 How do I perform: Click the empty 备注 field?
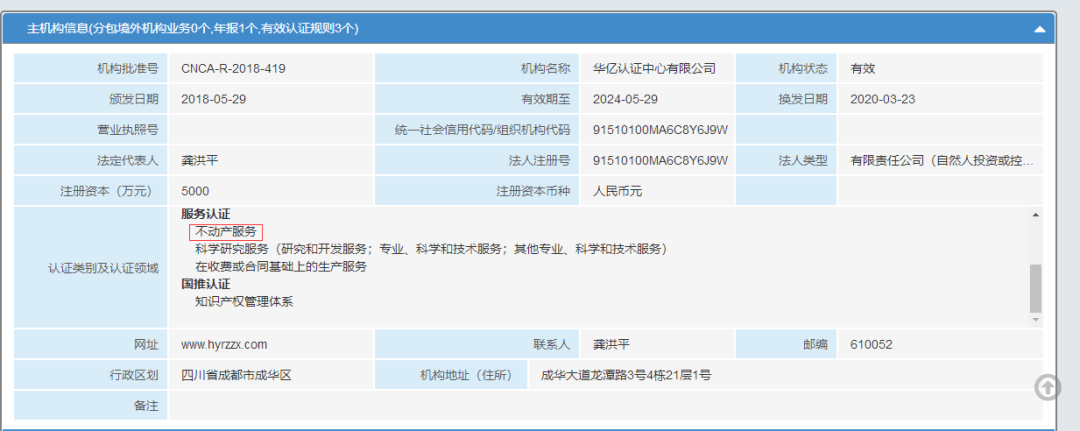pyautogui.click(x=600, y=406)
